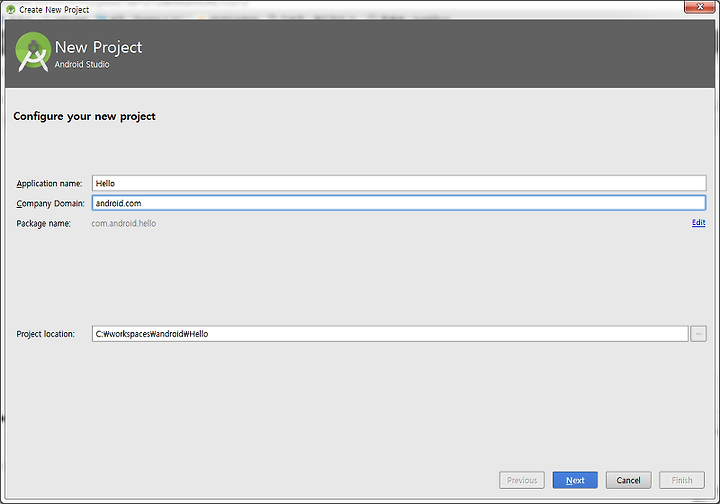Click the Android Studio subtitle in header

coord(82,65)
